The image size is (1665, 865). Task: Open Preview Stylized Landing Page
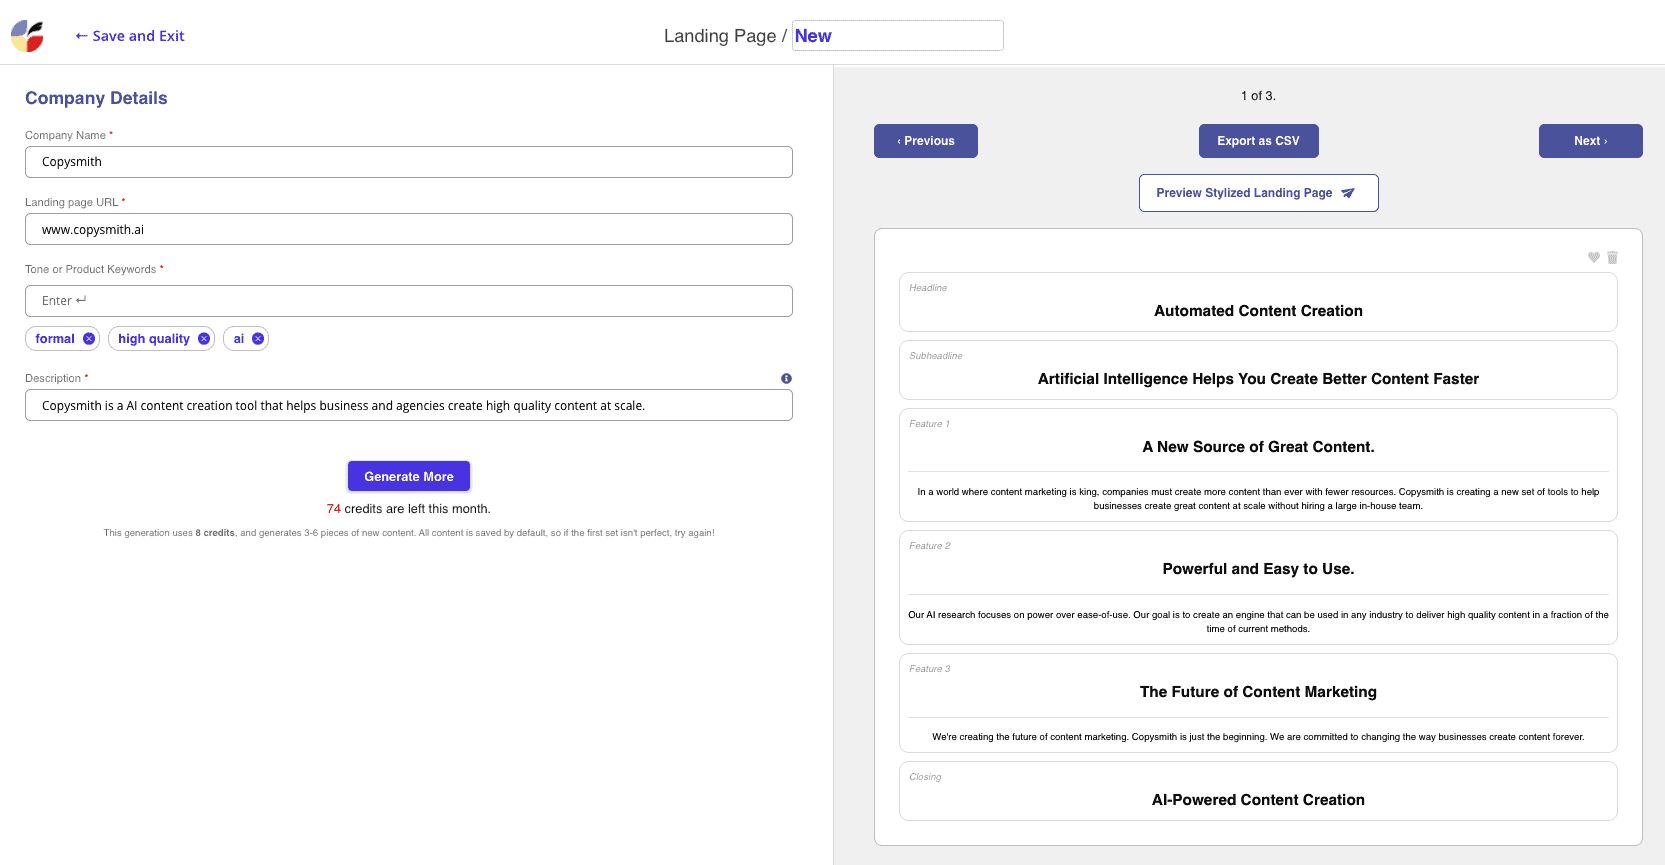click(1258, 193)
